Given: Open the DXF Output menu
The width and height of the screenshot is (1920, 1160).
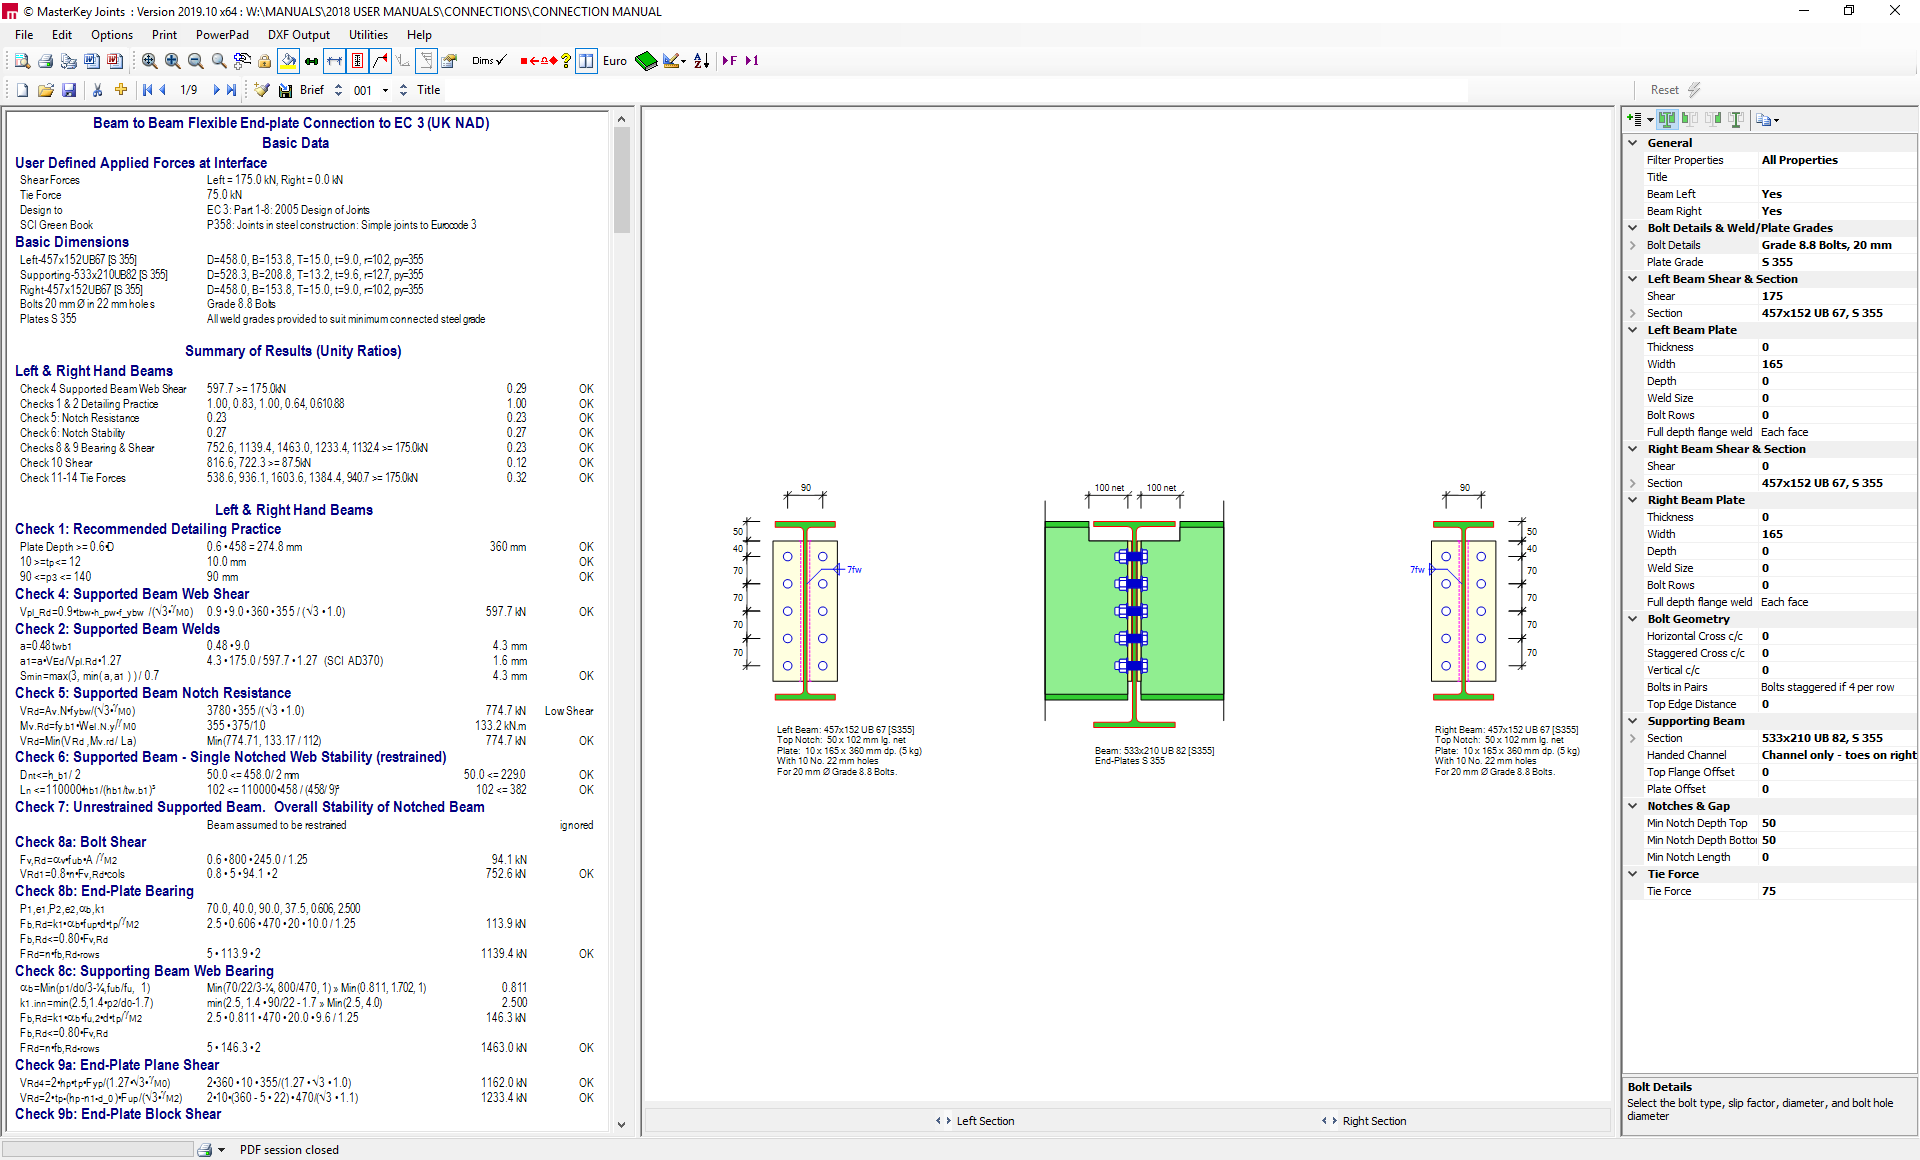Looking at the screenshot, I should click(298, 35).
